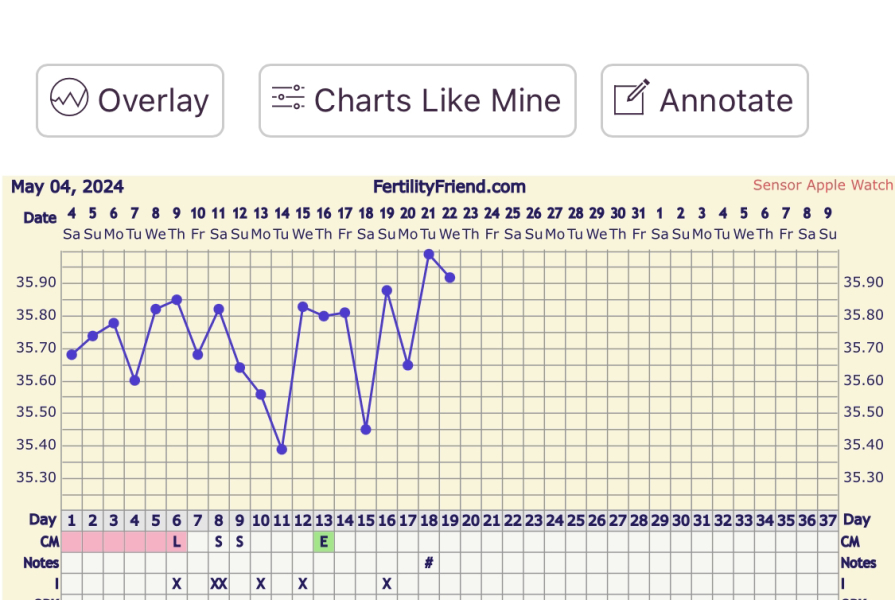The height and width of the screenshot is (600, 895).
Task: Open the Overlay tool
Action: coord(129,100)
